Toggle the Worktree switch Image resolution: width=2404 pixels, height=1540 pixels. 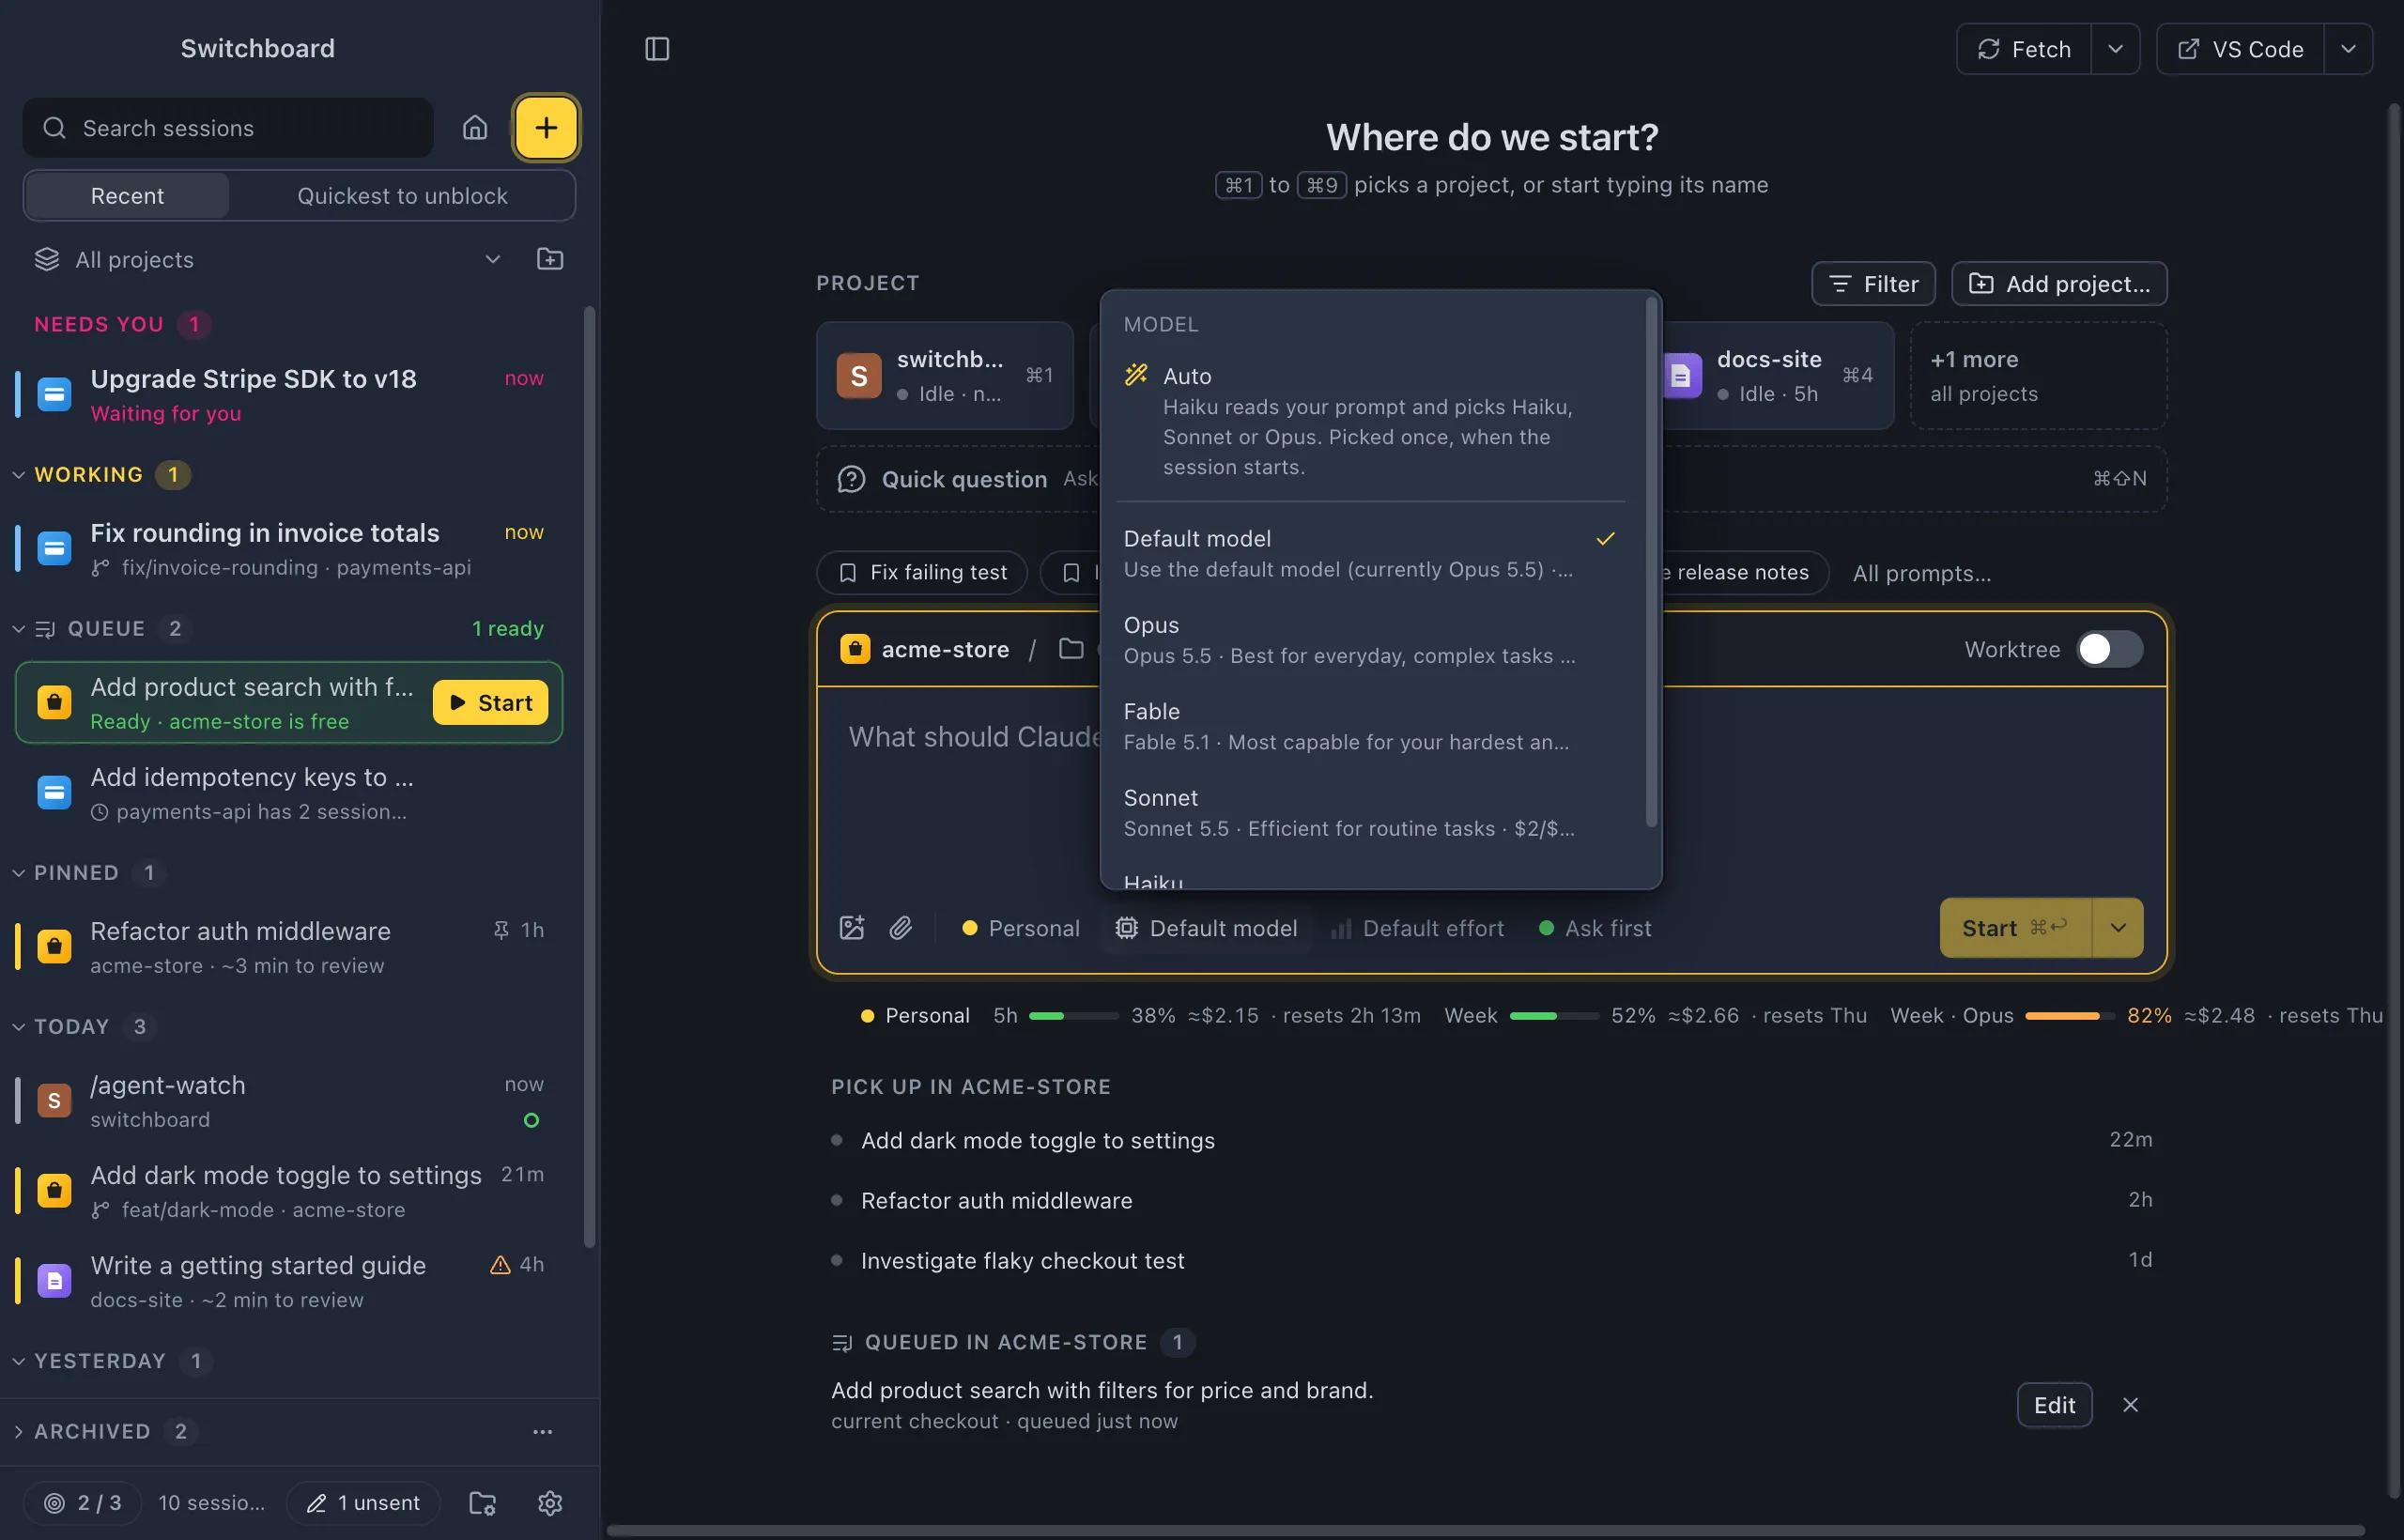[2109, 649]
